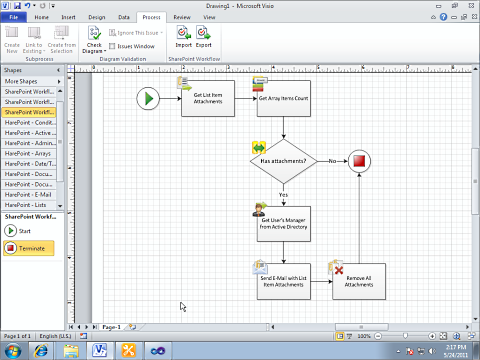Click the pan and zoom window icon
This screenshot has height=360, width=480.
457,336
